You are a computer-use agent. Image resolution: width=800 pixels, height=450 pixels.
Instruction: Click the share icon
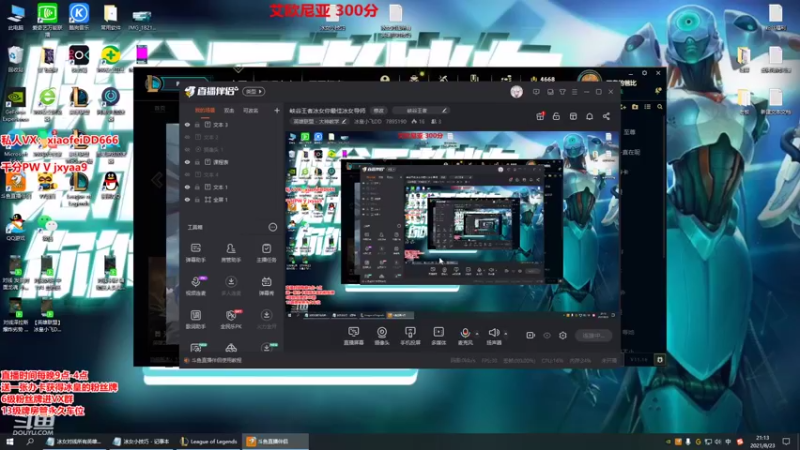606,116
